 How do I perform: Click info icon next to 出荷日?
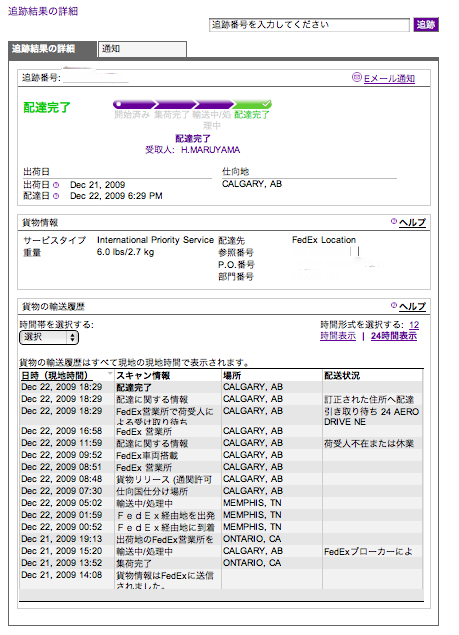click(56, 185)
